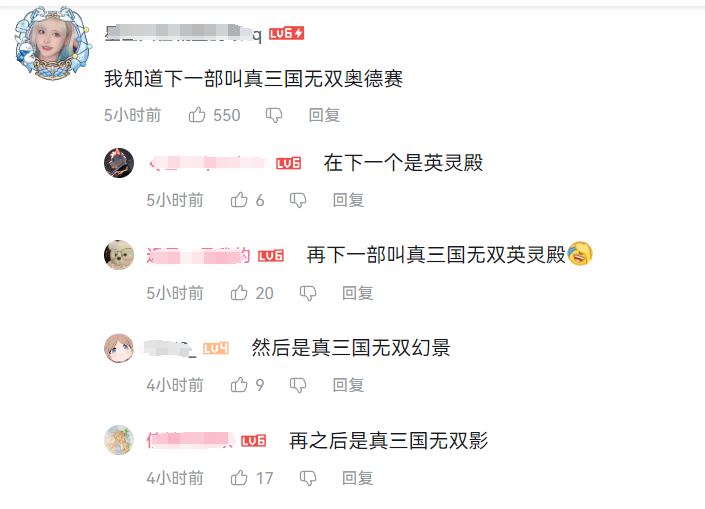This screenshot has height=509, width=705.
Task: Open the anime girl avatar profile
Action: (x=119, y=348)
